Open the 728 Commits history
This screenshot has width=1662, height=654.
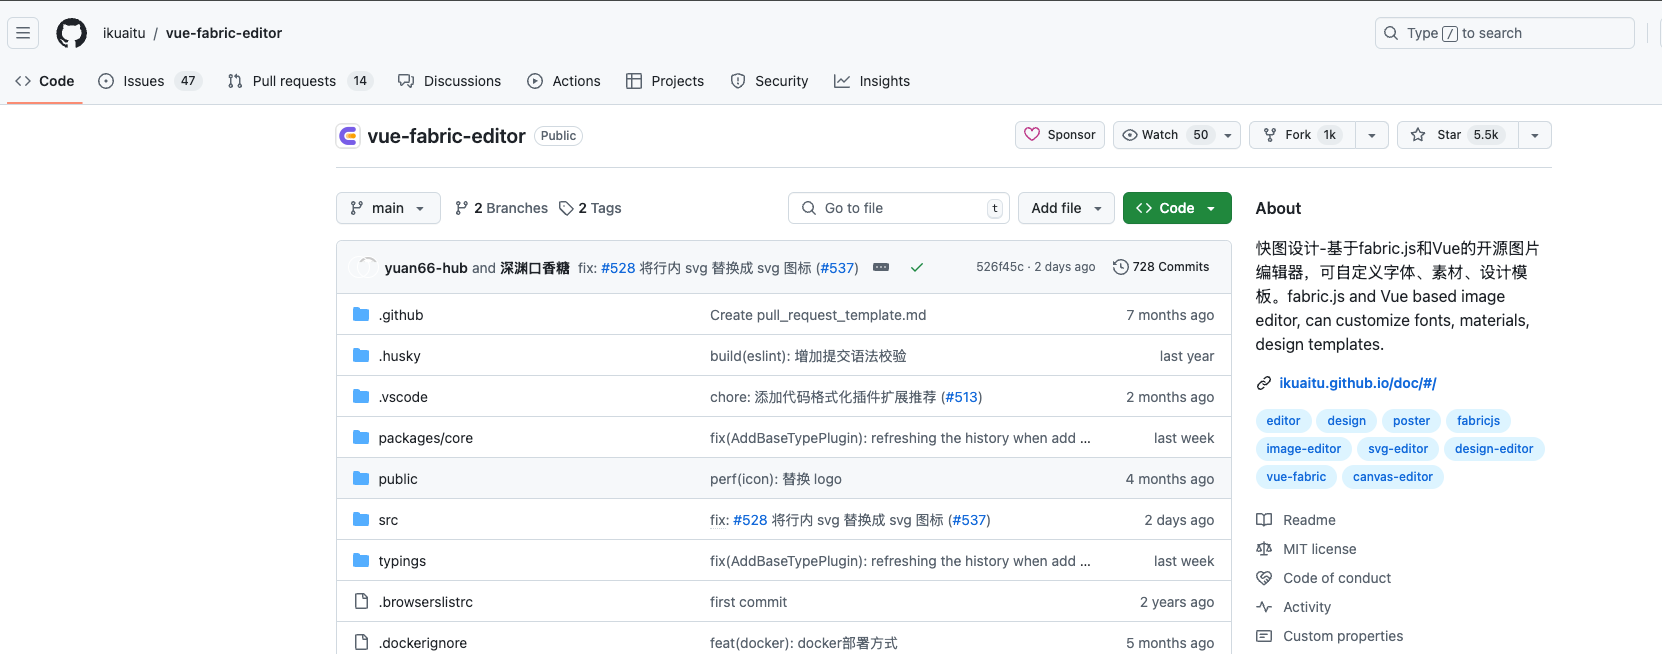click(x=1161, y=267)
